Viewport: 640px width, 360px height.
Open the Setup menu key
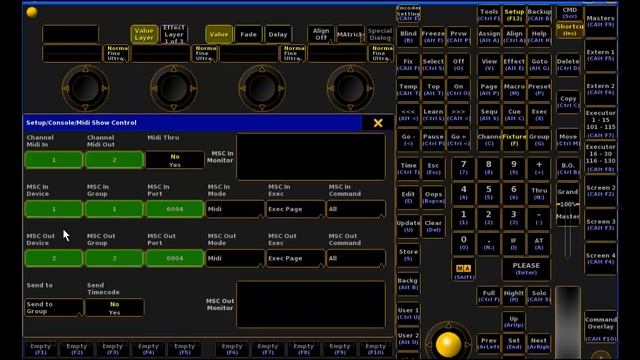(x=514, y=15)
